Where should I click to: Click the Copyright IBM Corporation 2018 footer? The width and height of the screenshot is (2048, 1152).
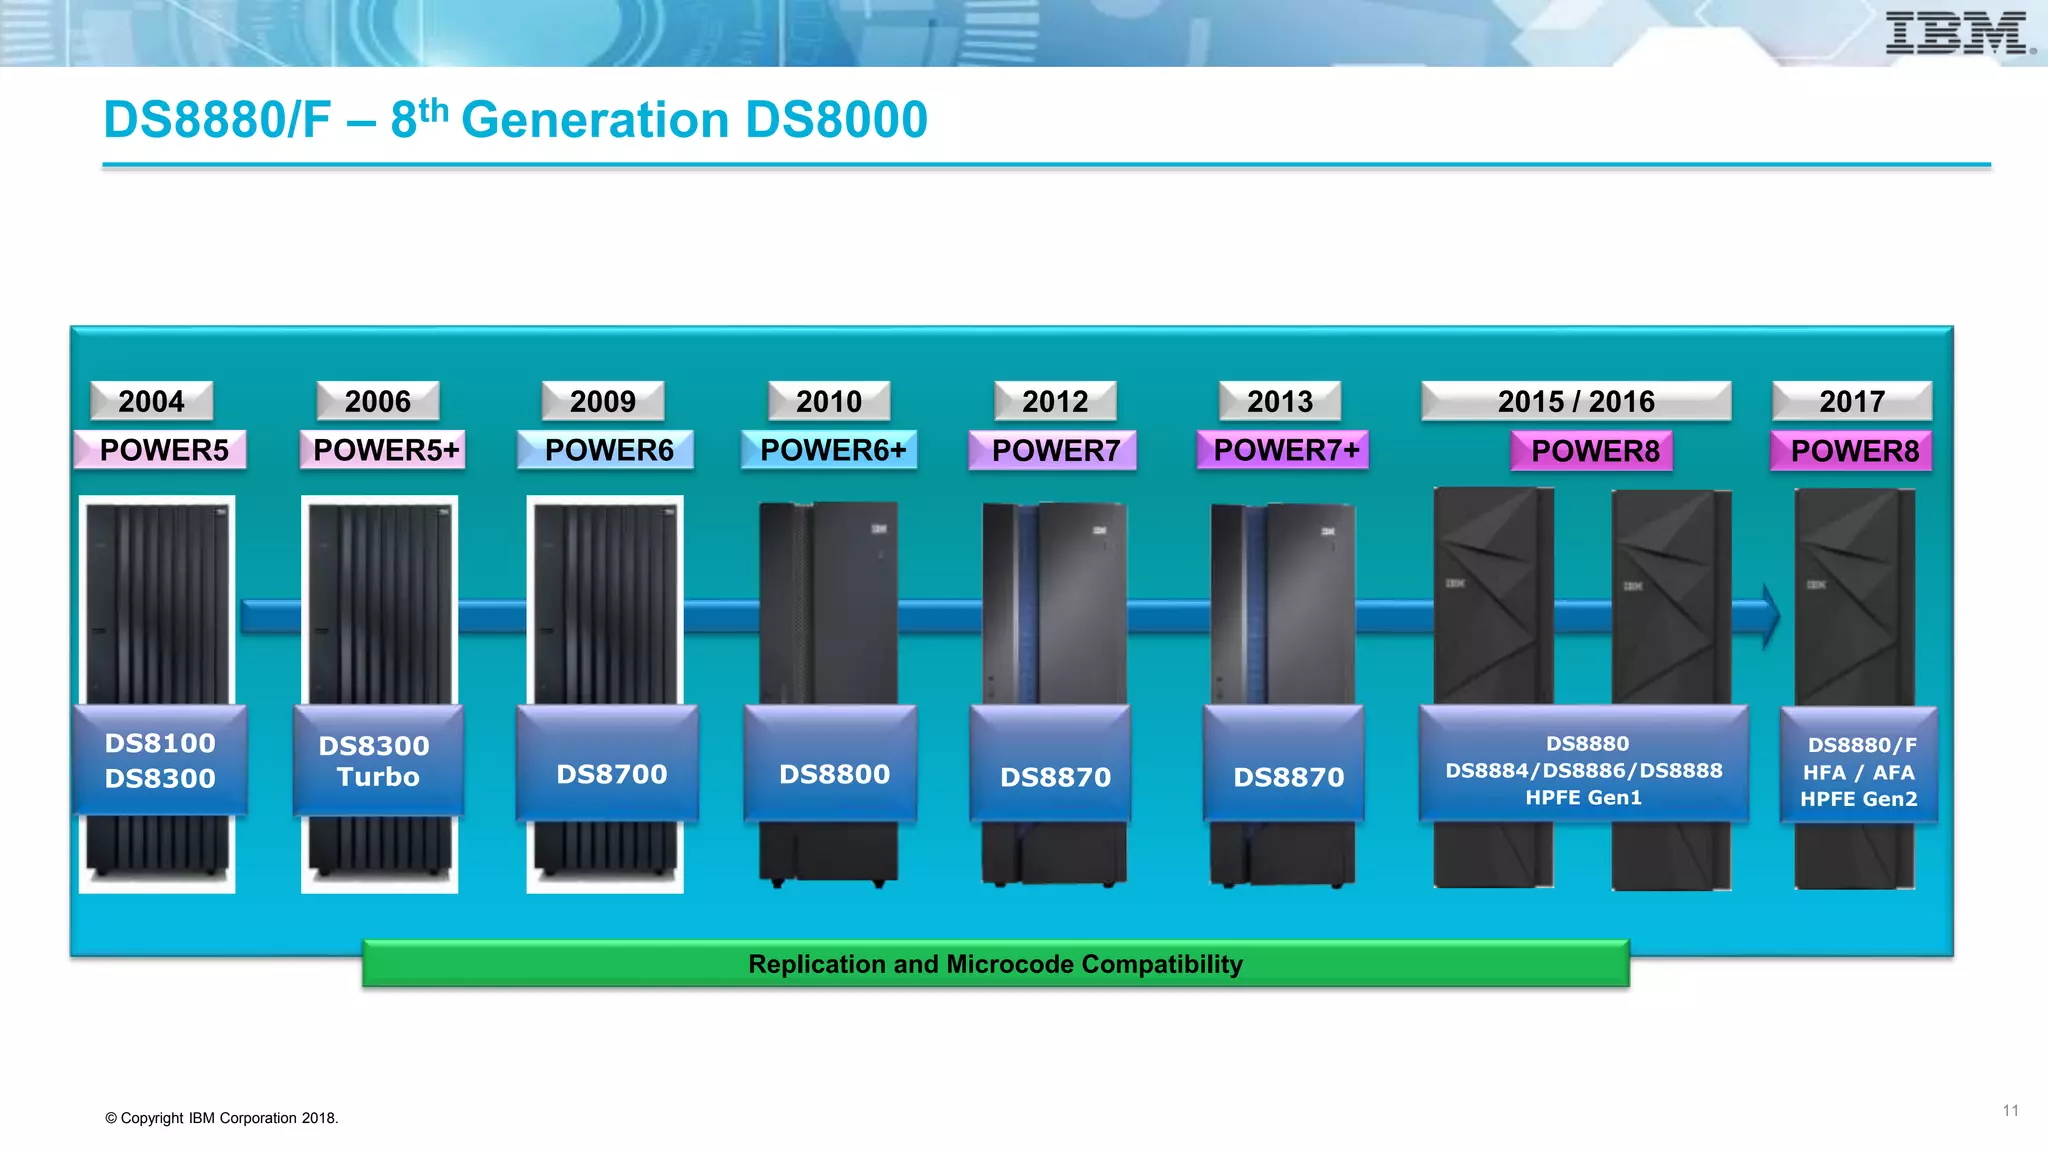tap(222, 1118)
